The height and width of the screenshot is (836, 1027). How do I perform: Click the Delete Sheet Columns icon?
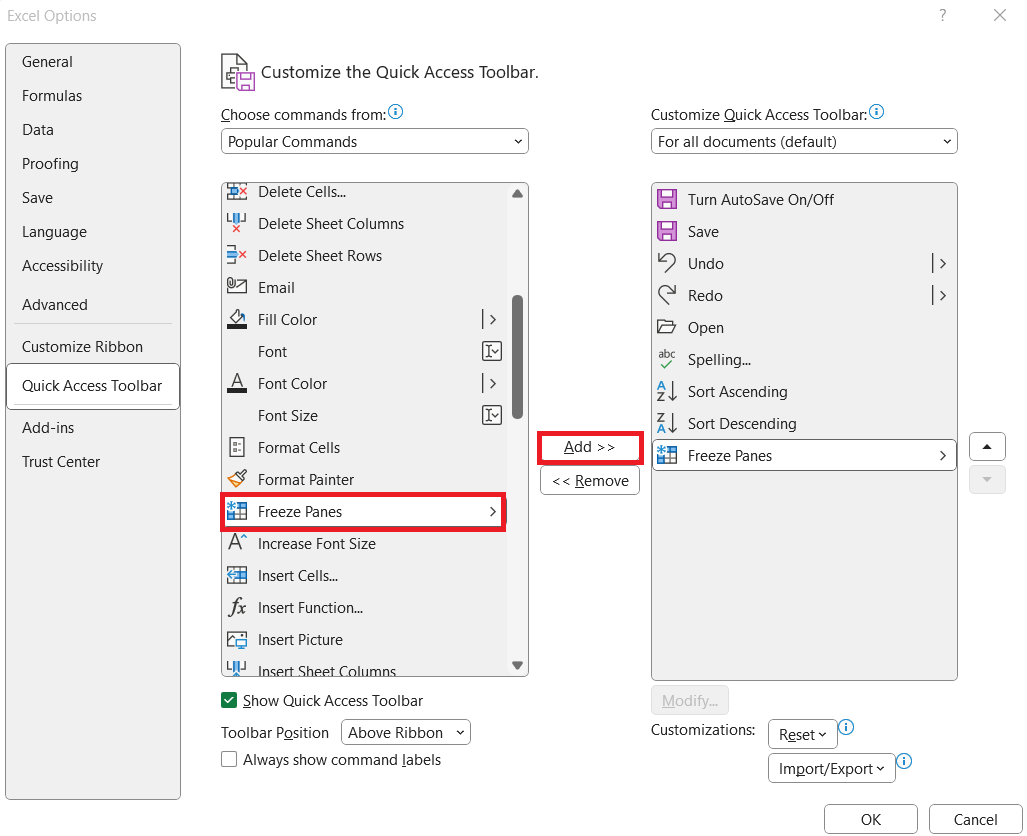click(x=236, y=223)
